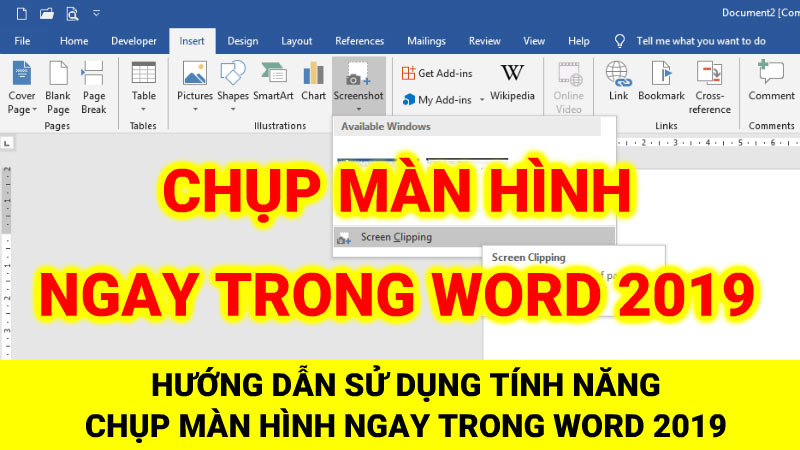Open the File tab

[x=22, y=41]
